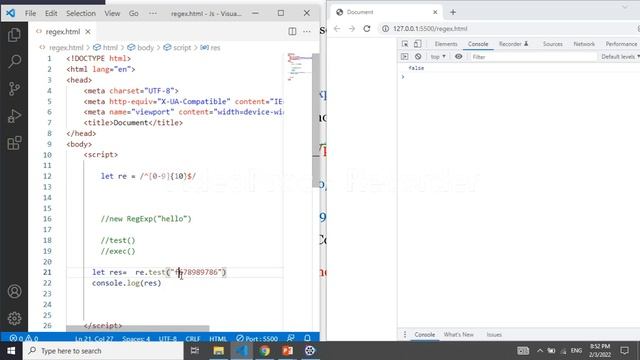The height and width of the screenshot is (360, 640).
Task: Change encoding via UTF-8 status item
Action: [x=168, y=339]
